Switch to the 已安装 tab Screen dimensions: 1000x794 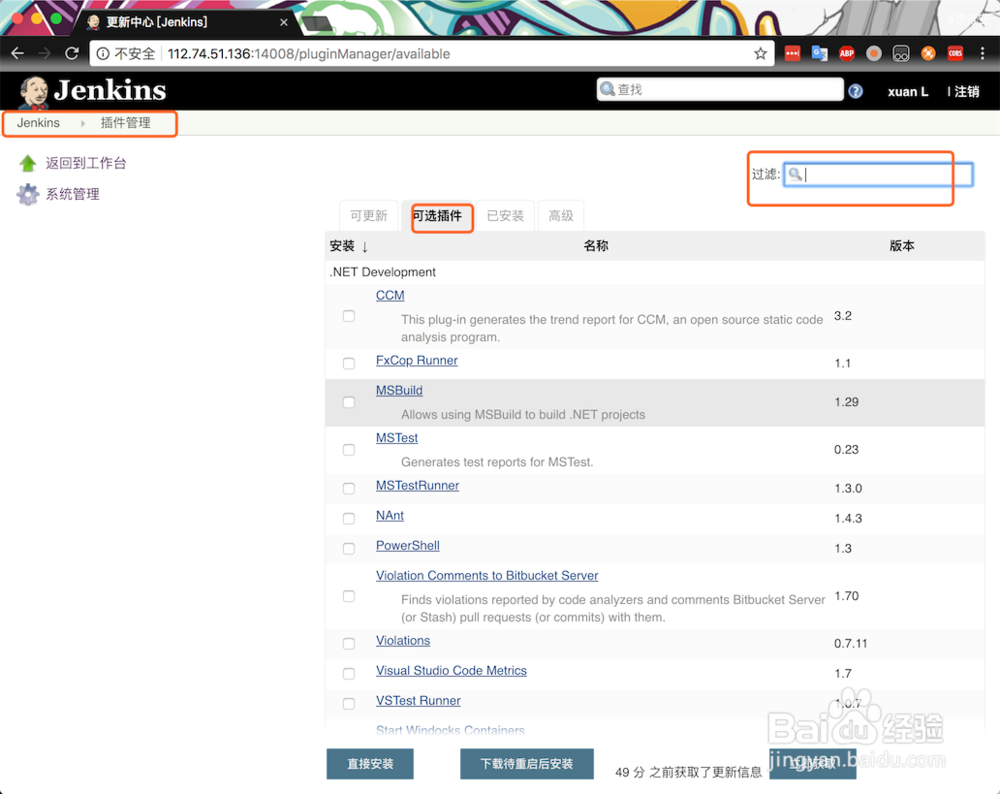(505, 216)
